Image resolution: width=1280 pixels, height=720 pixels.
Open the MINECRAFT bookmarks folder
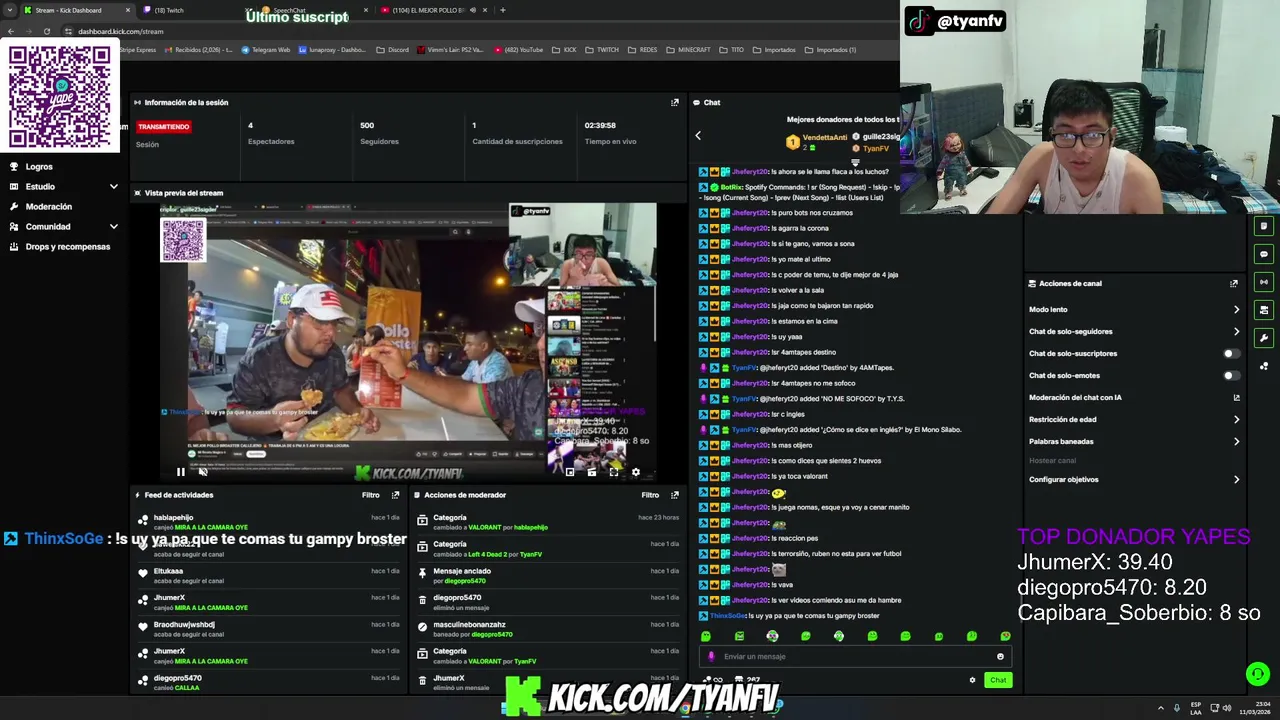click(689, 49)
